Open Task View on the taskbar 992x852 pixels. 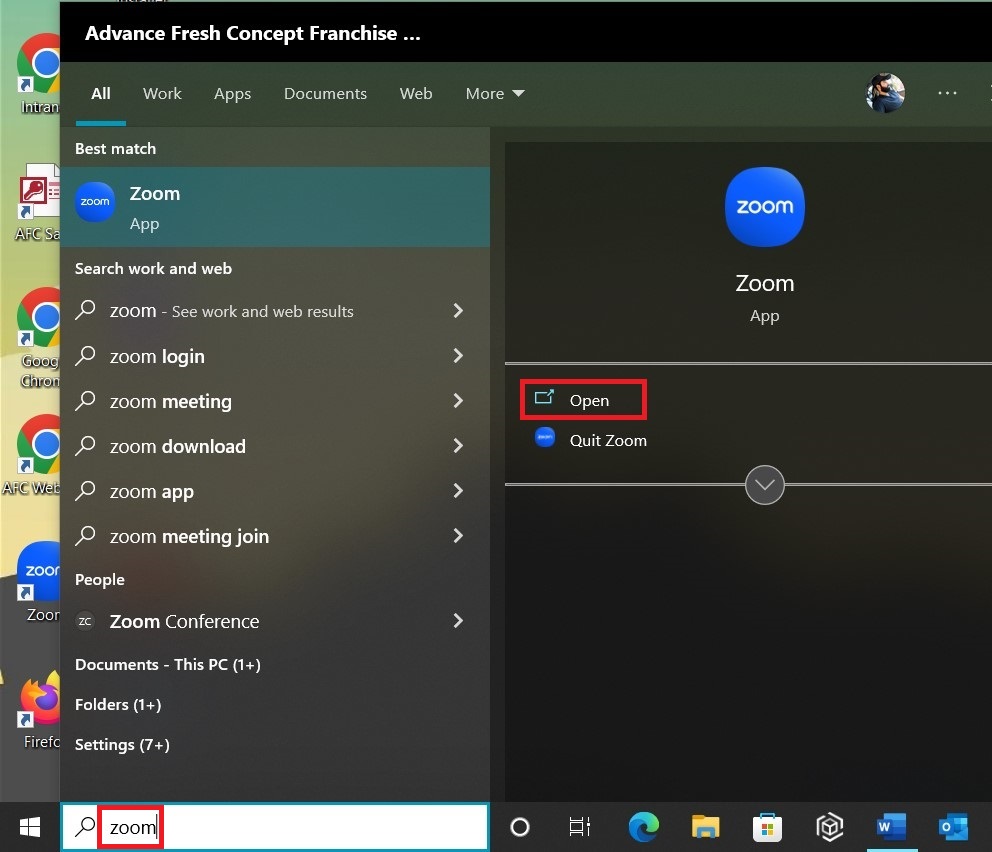coord(580,827)
